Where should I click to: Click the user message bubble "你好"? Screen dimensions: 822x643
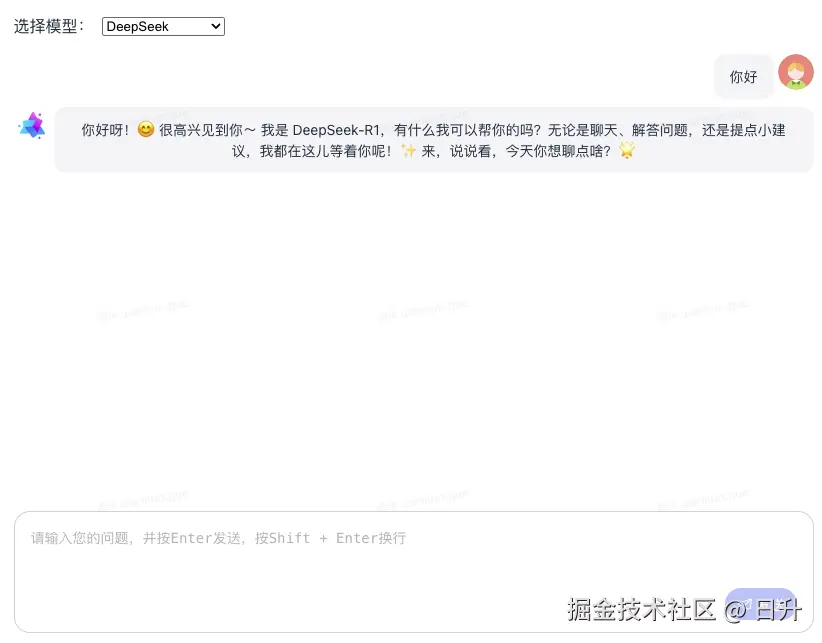(x=743, y=77)
